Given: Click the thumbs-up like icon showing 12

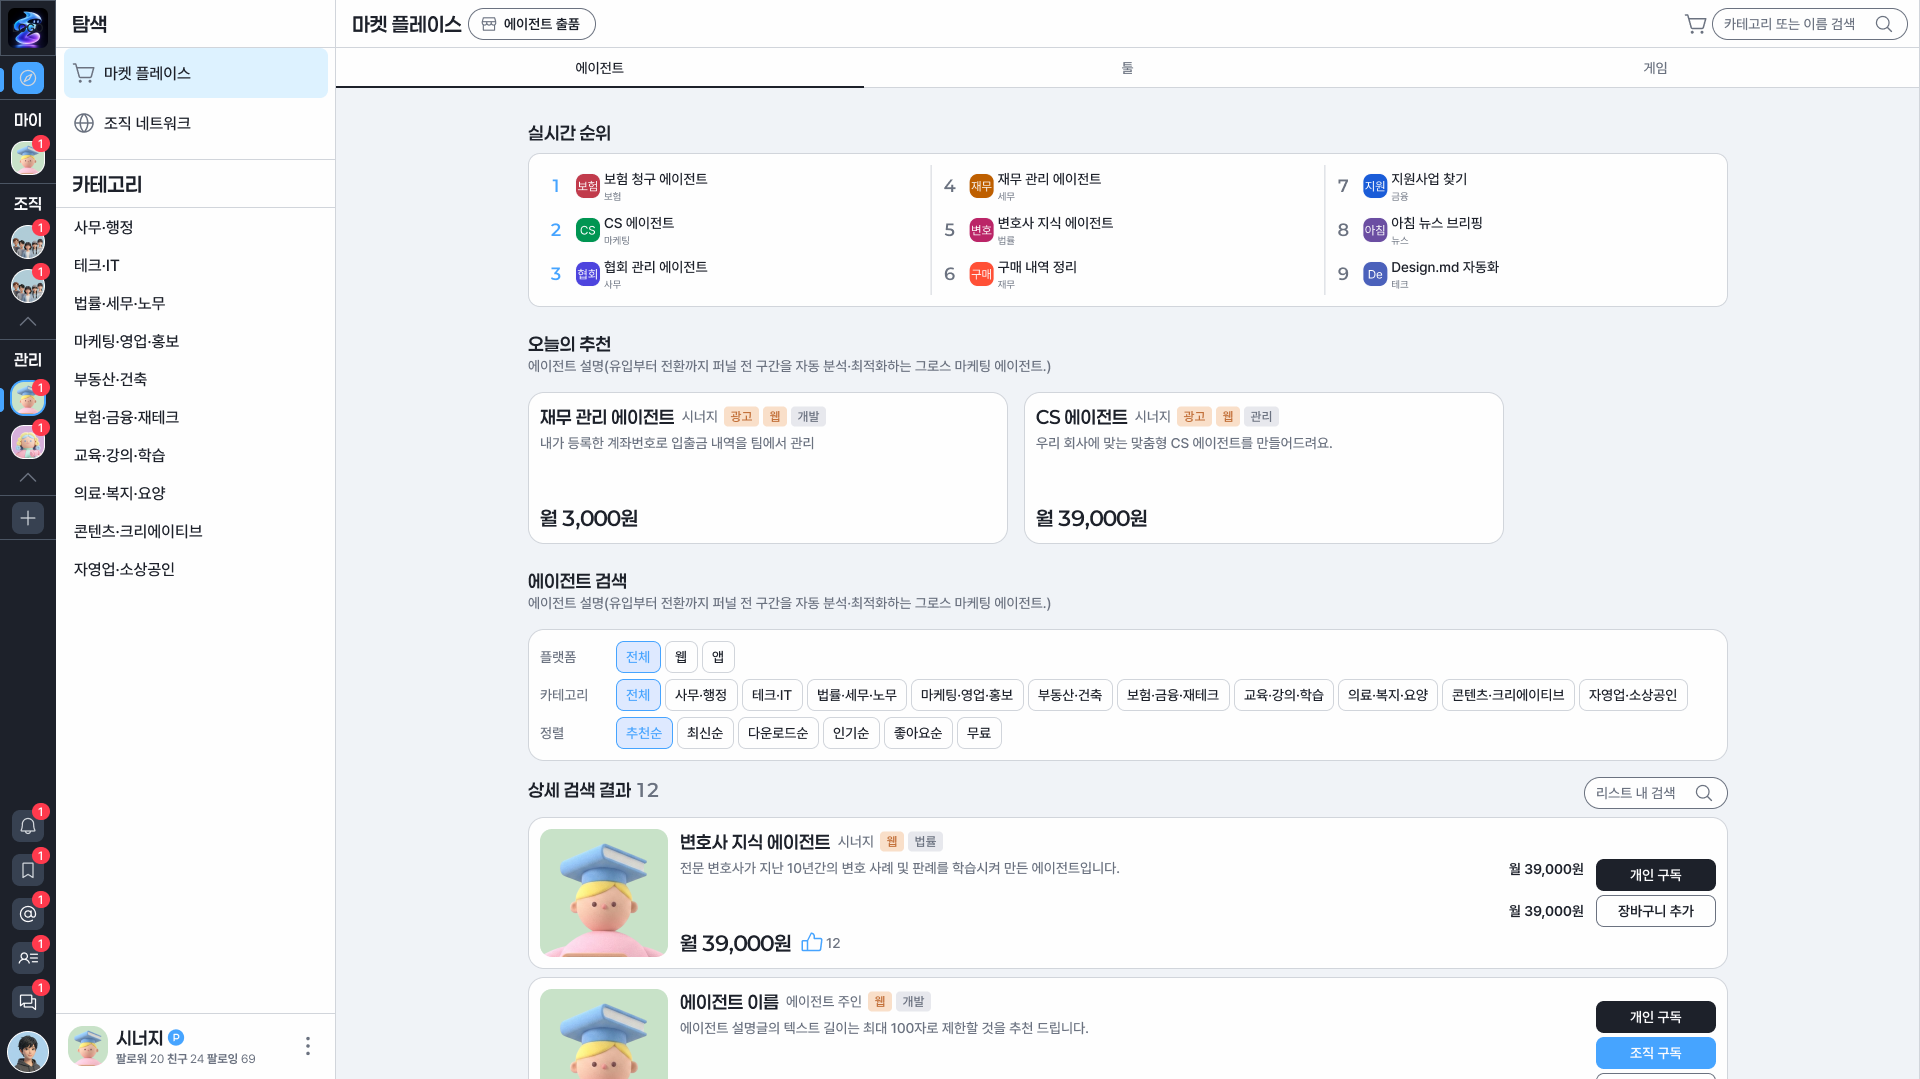Looking at the screenshot, I should pos(812,942).
